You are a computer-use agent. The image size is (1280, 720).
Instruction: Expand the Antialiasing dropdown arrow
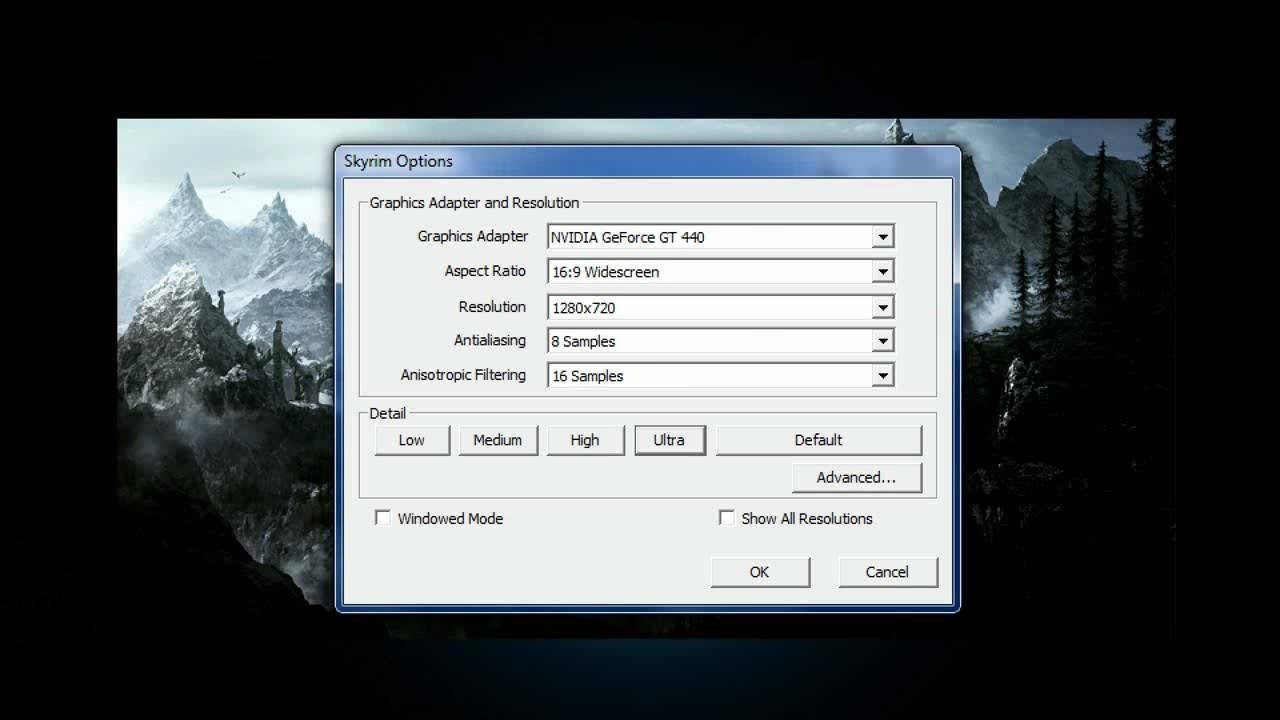[882, 341]
